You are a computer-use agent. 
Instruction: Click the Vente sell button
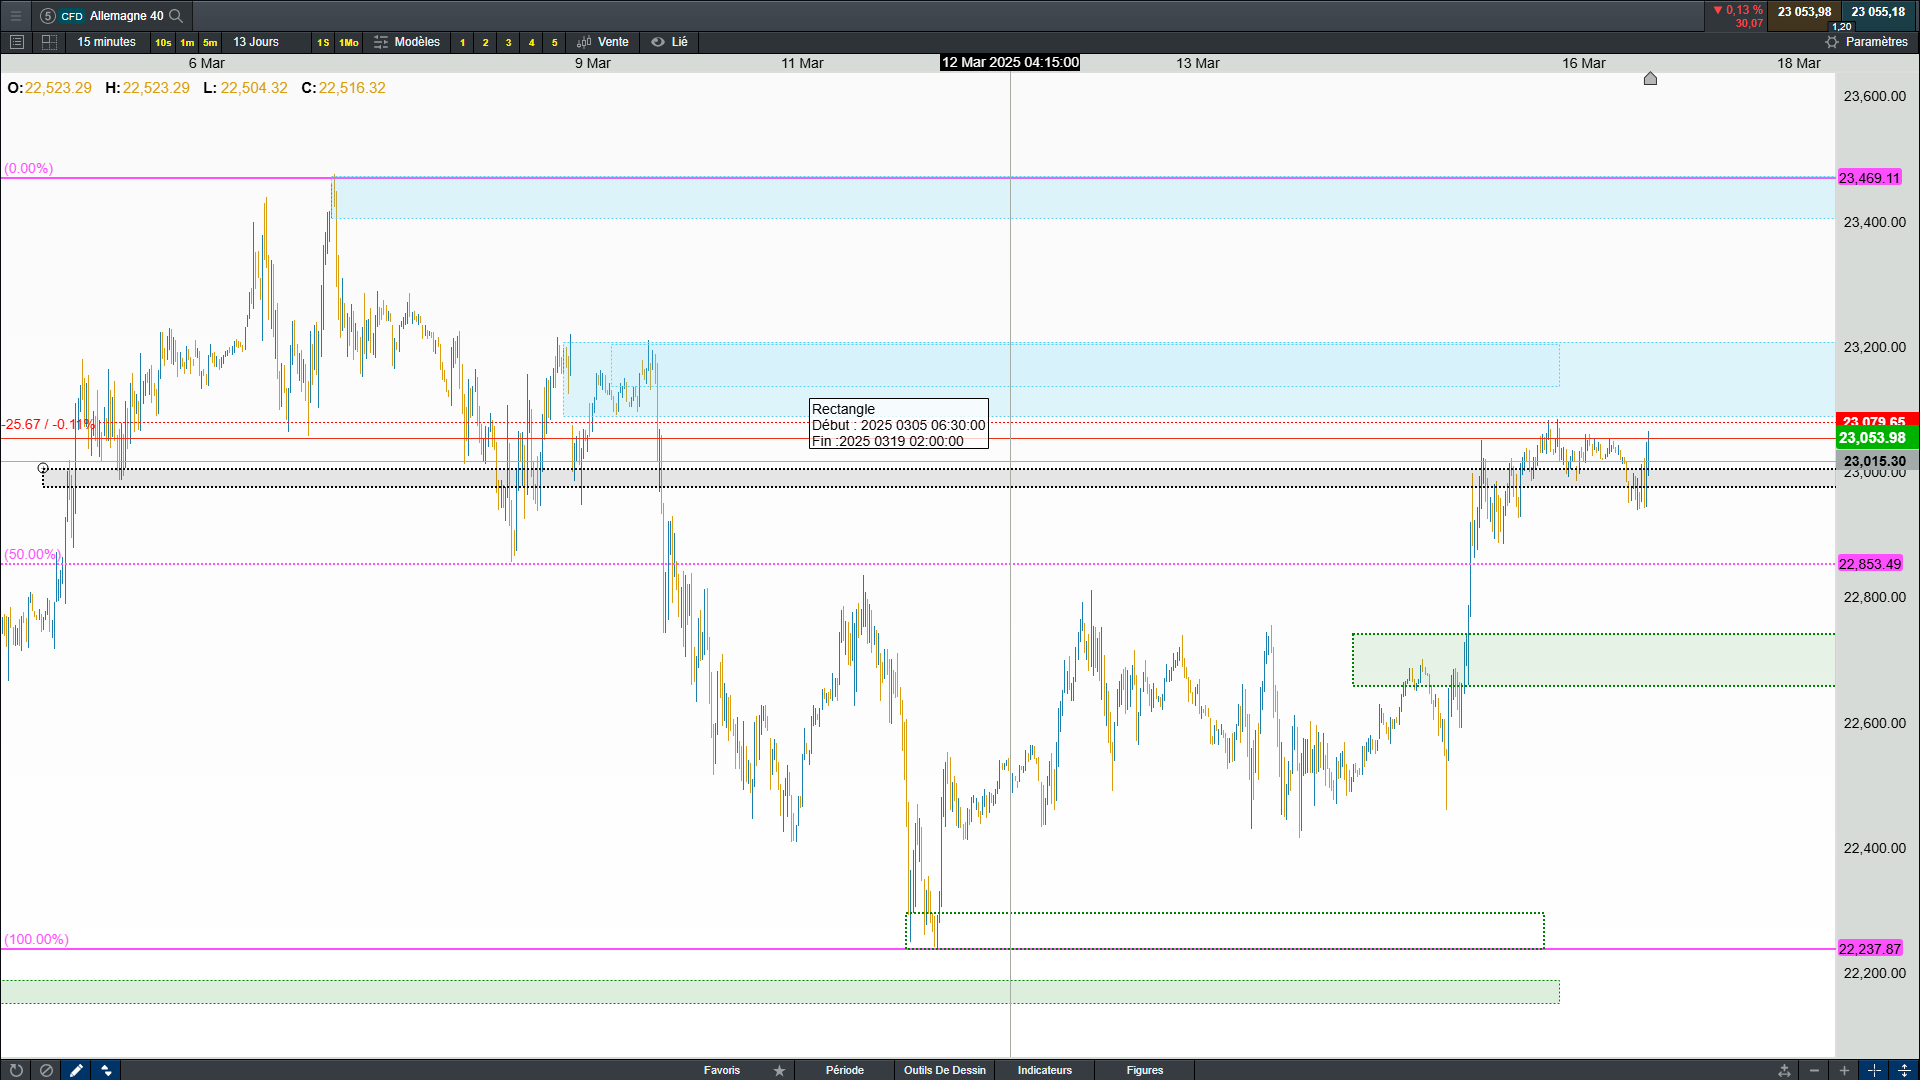pos(603,42)
